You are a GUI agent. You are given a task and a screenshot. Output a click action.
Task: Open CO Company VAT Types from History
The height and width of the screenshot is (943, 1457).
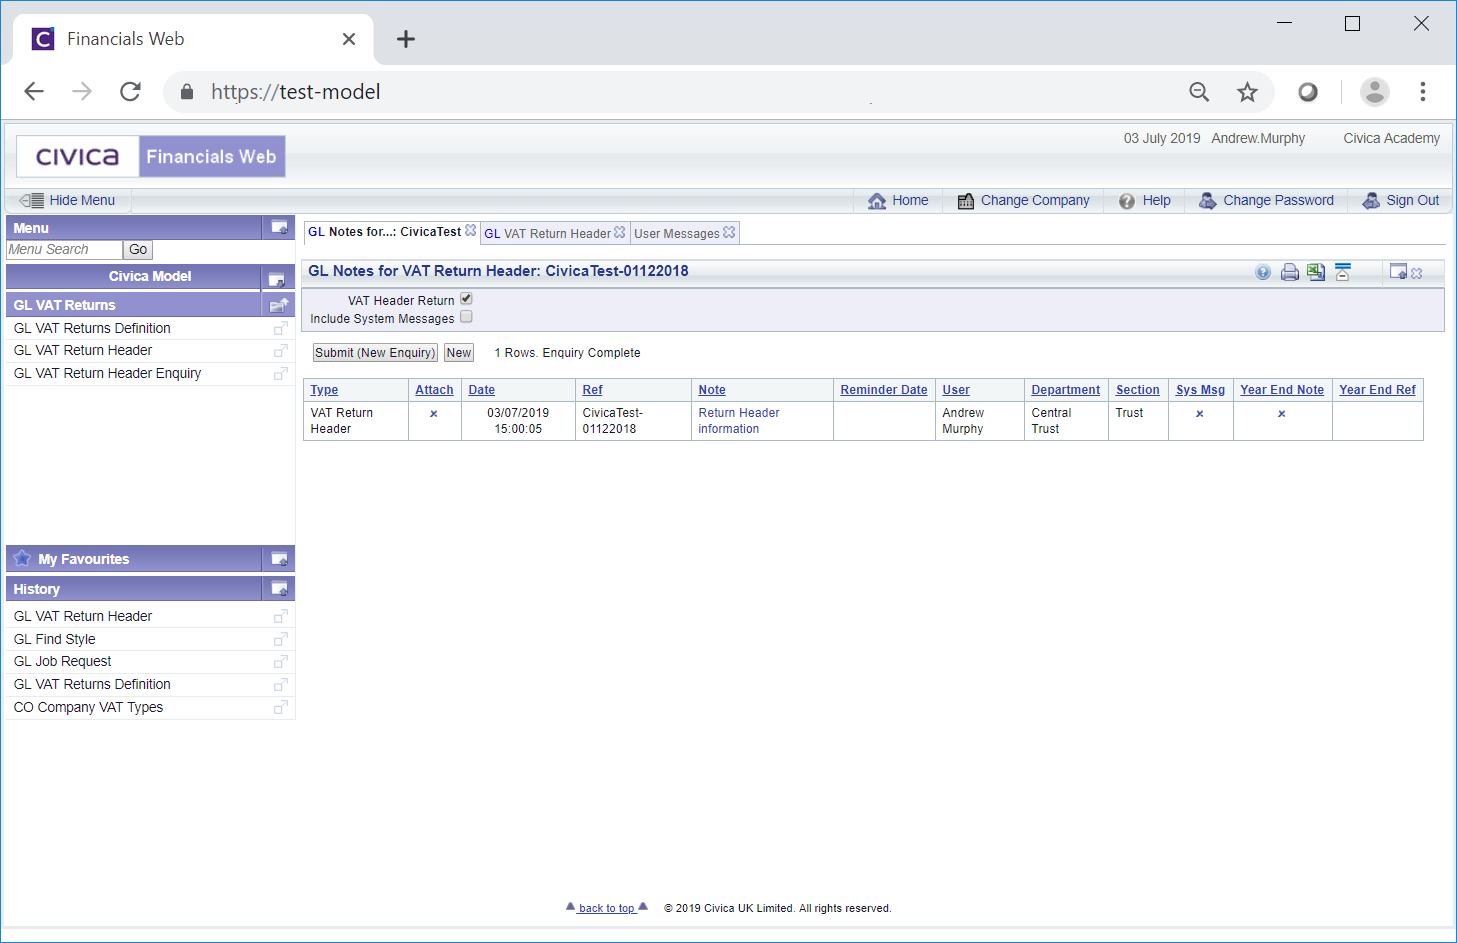coord(88,707)
